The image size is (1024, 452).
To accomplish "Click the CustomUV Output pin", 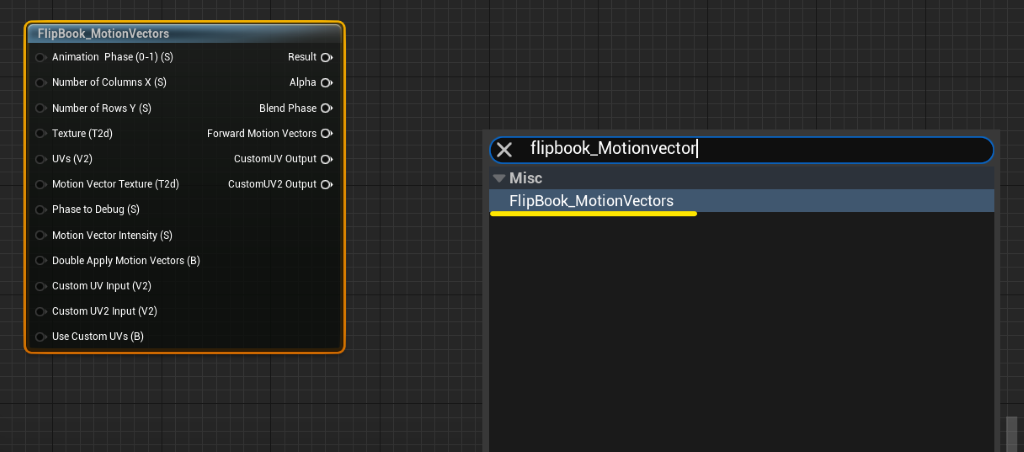I will tap(327, 159).
